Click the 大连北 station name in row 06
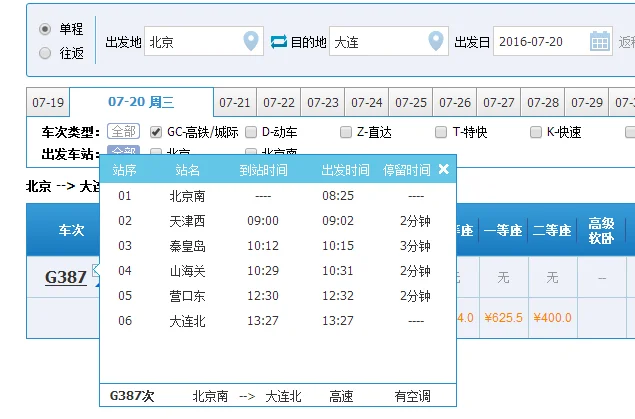The height and width of the screenshot is (419, 635). pyautogui.click(x=187, y=321)
